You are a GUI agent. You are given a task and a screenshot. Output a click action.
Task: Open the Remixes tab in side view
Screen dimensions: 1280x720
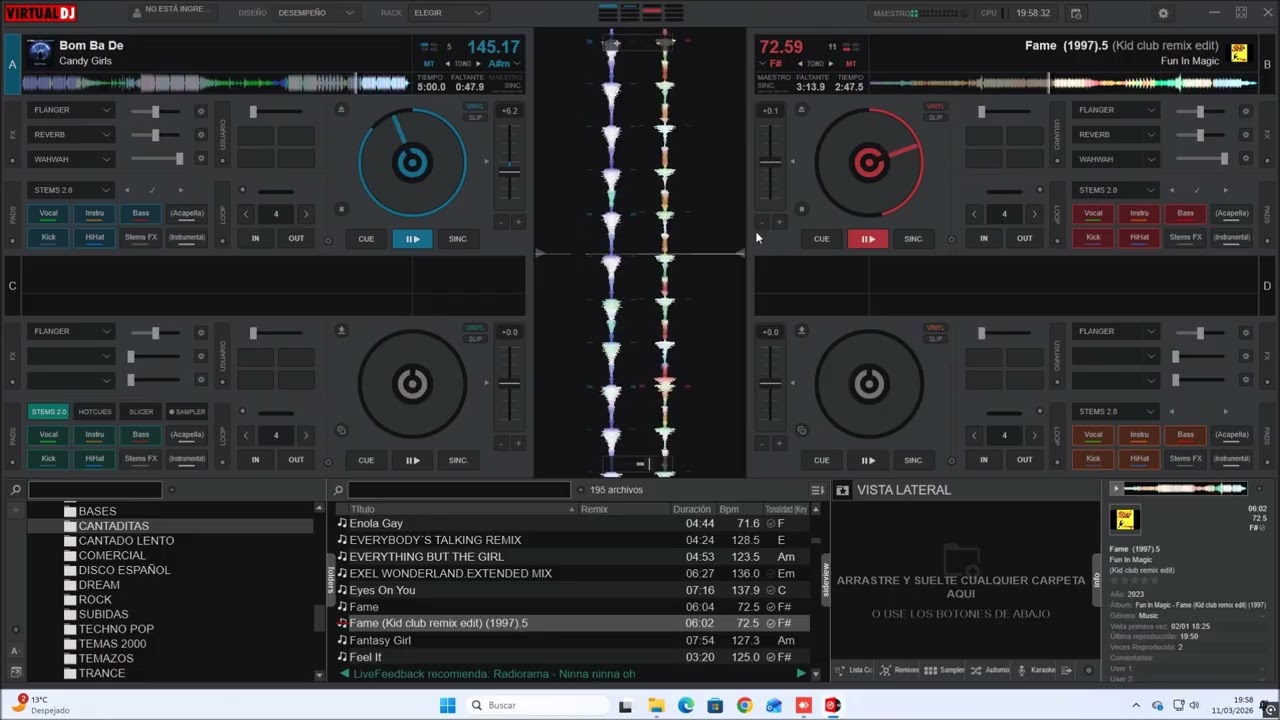pos(900,670)
